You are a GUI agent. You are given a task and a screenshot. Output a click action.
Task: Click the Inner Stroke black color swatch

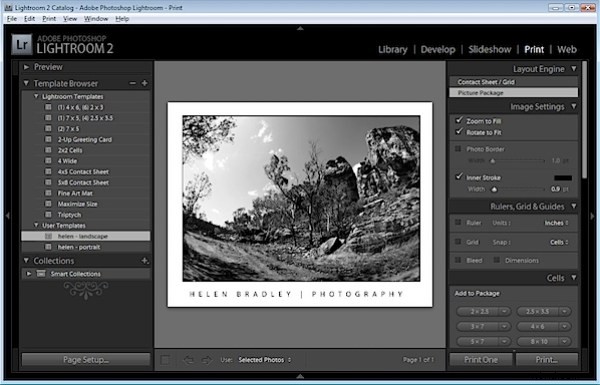tap(563, 178)
